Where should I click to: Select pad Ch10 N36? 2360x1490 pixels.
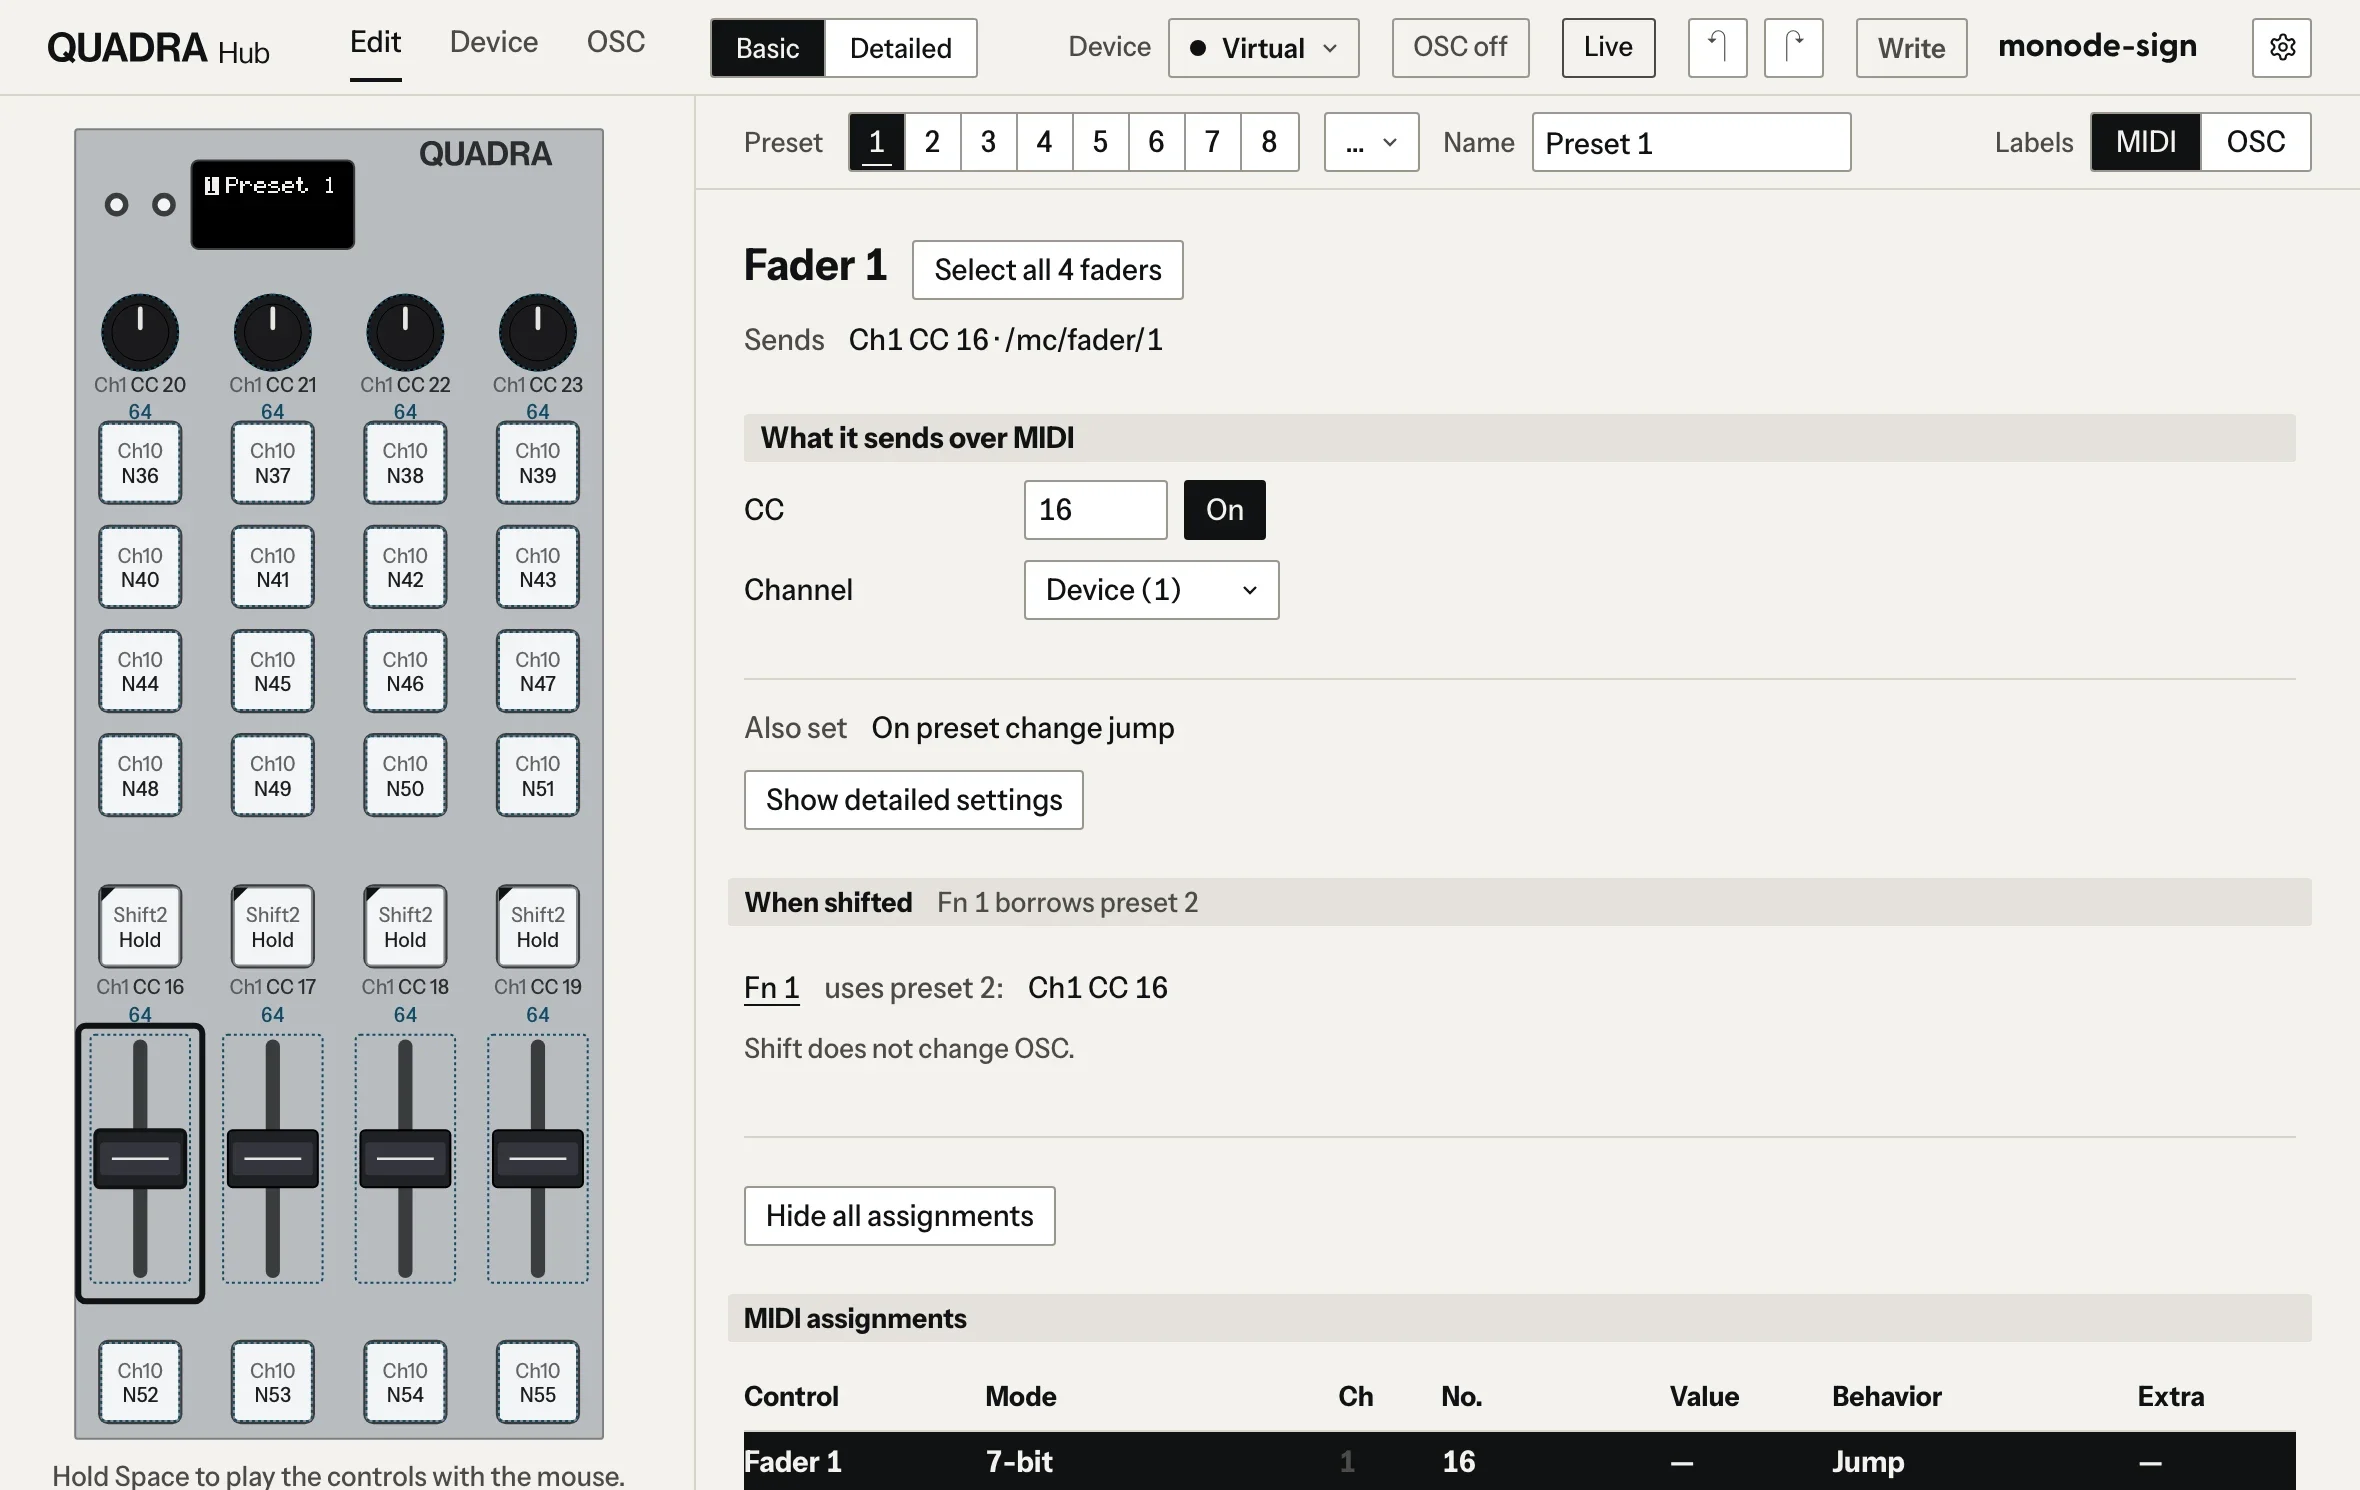(x=140, y=463)
